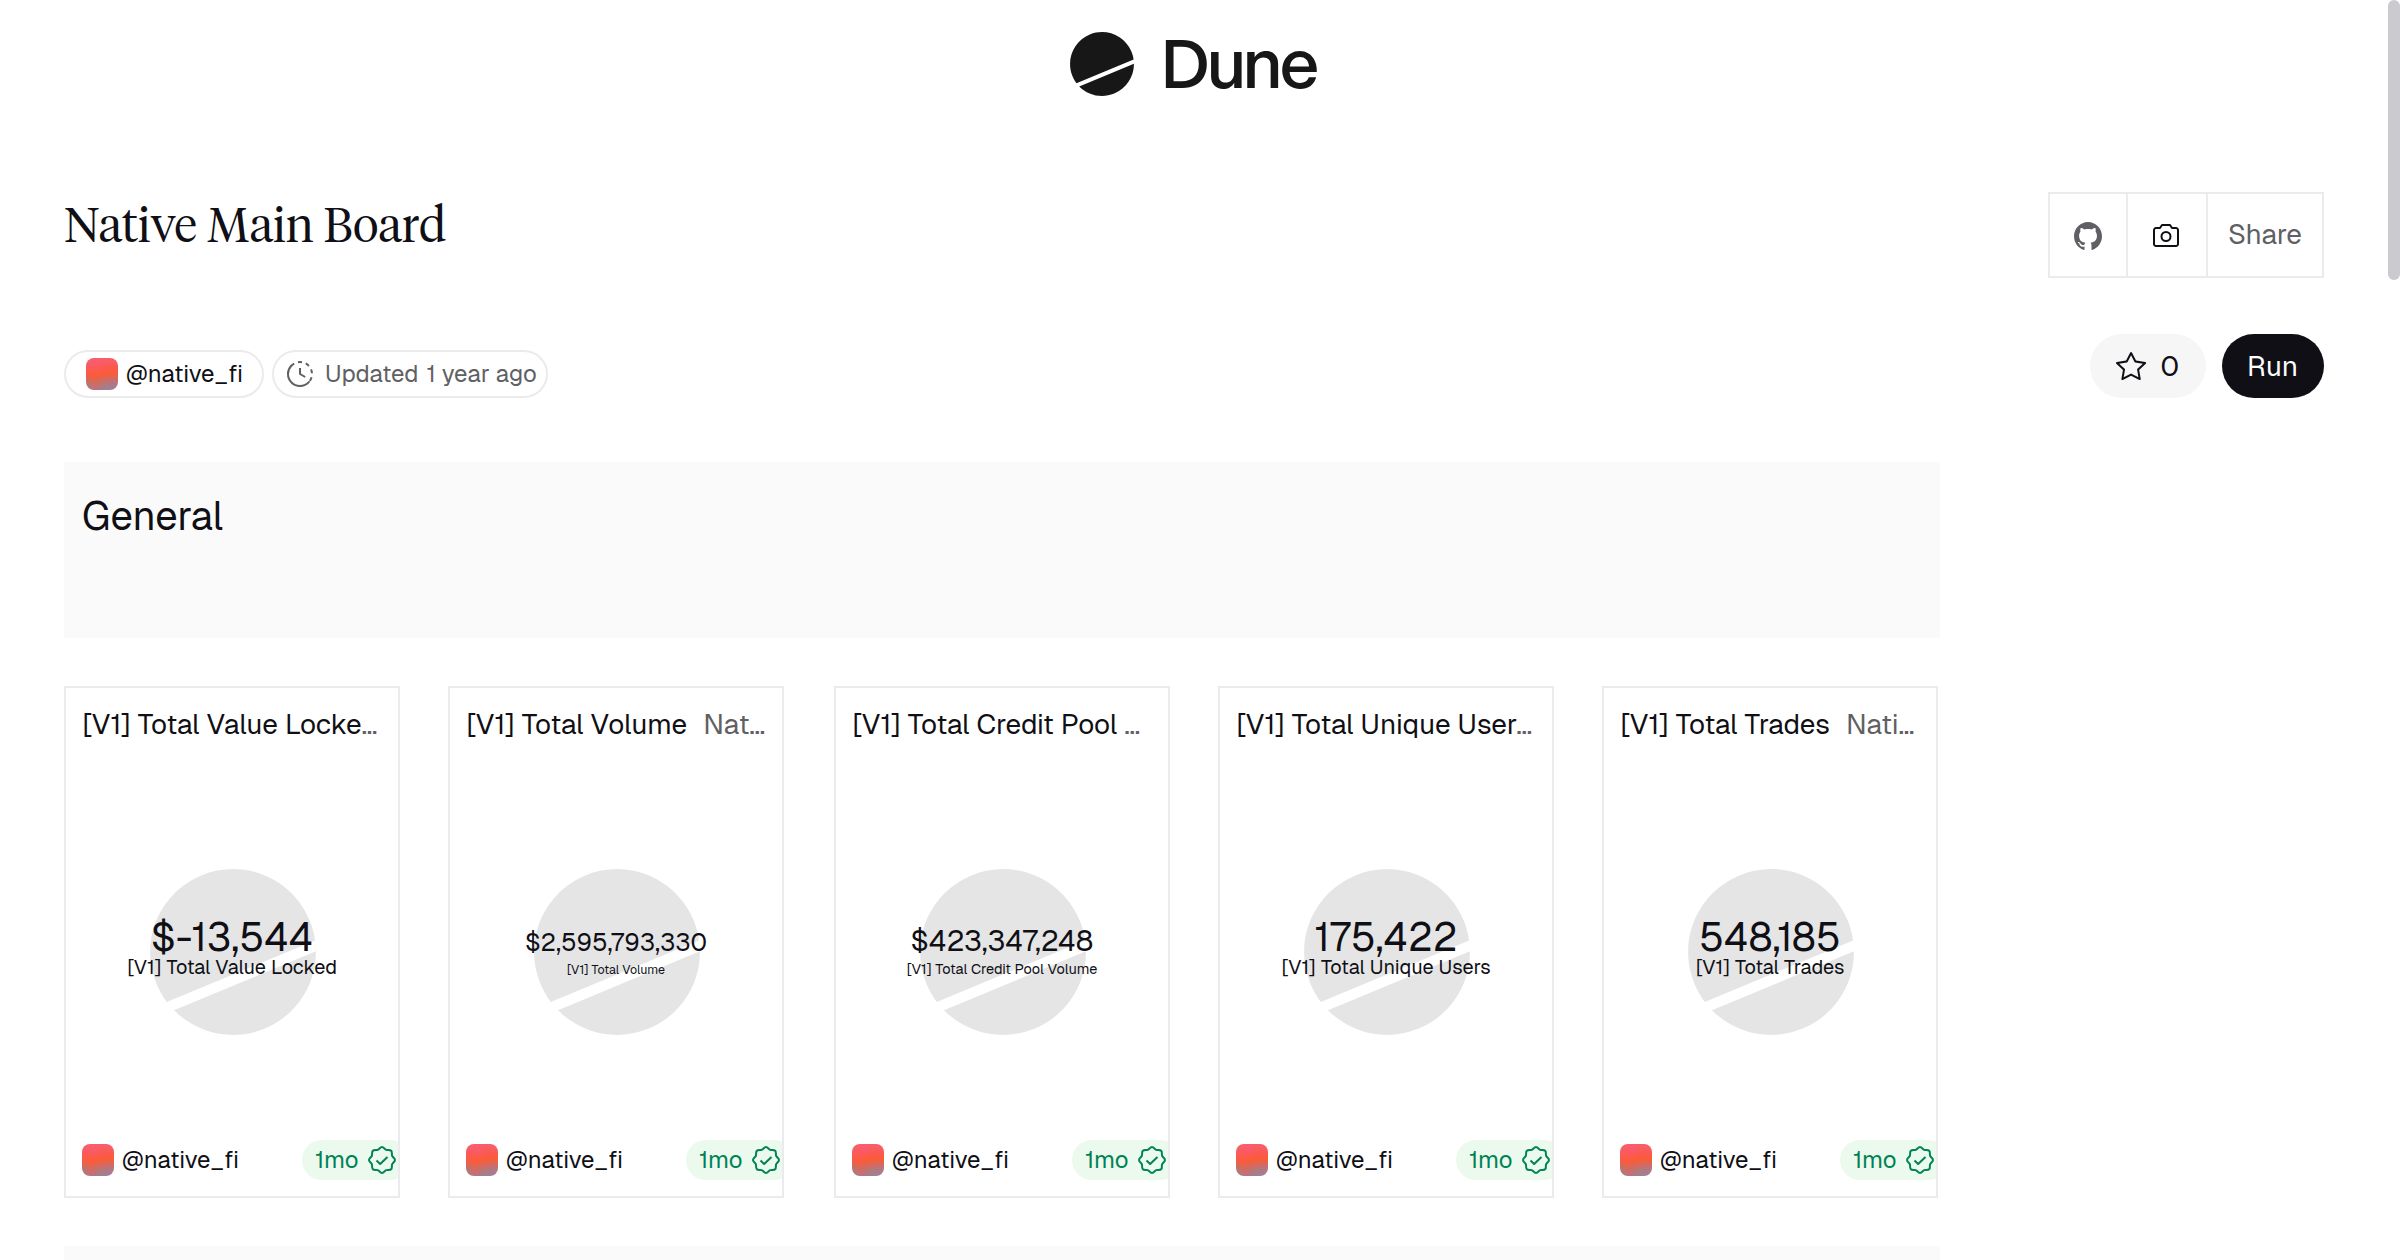Click the camera screenshot icon
The width and height of the screenshot is (2400, 1260).
tap(2166, 236)
